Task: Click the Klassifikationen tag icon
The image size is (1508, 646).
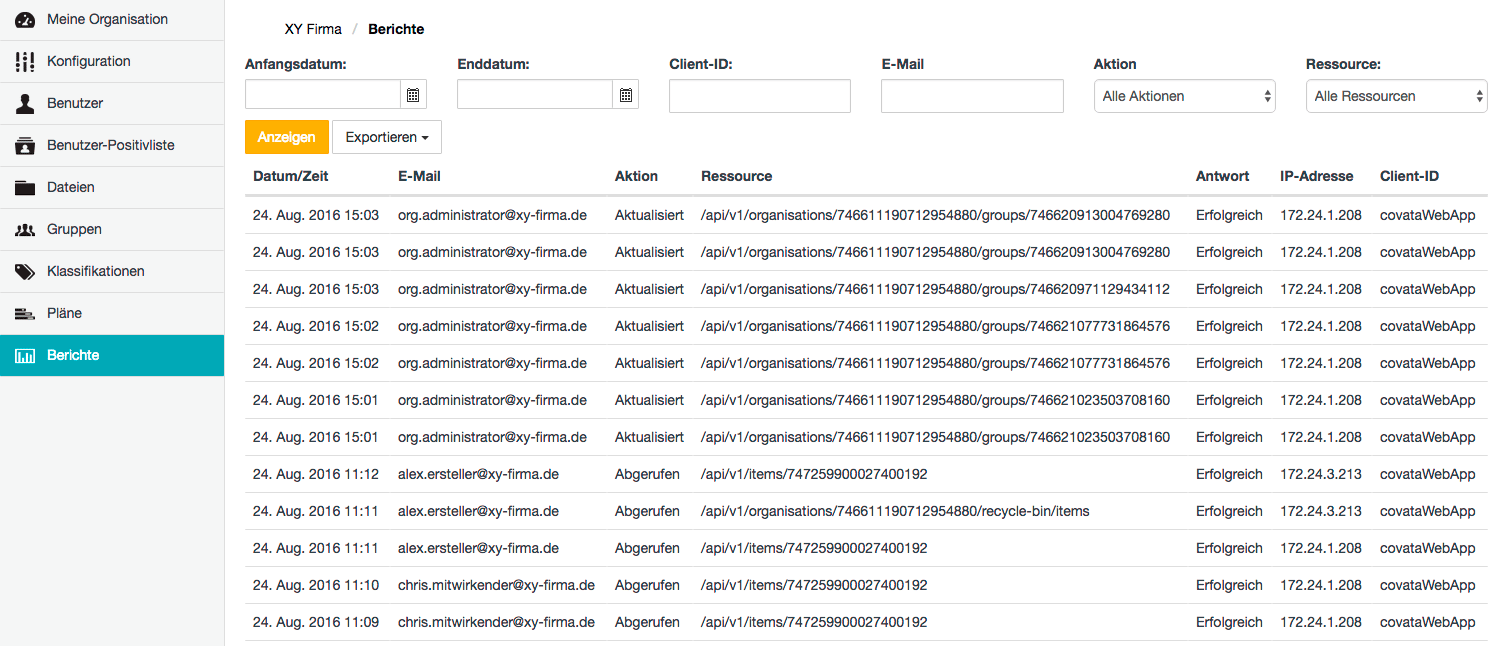Action: point(25,271)
